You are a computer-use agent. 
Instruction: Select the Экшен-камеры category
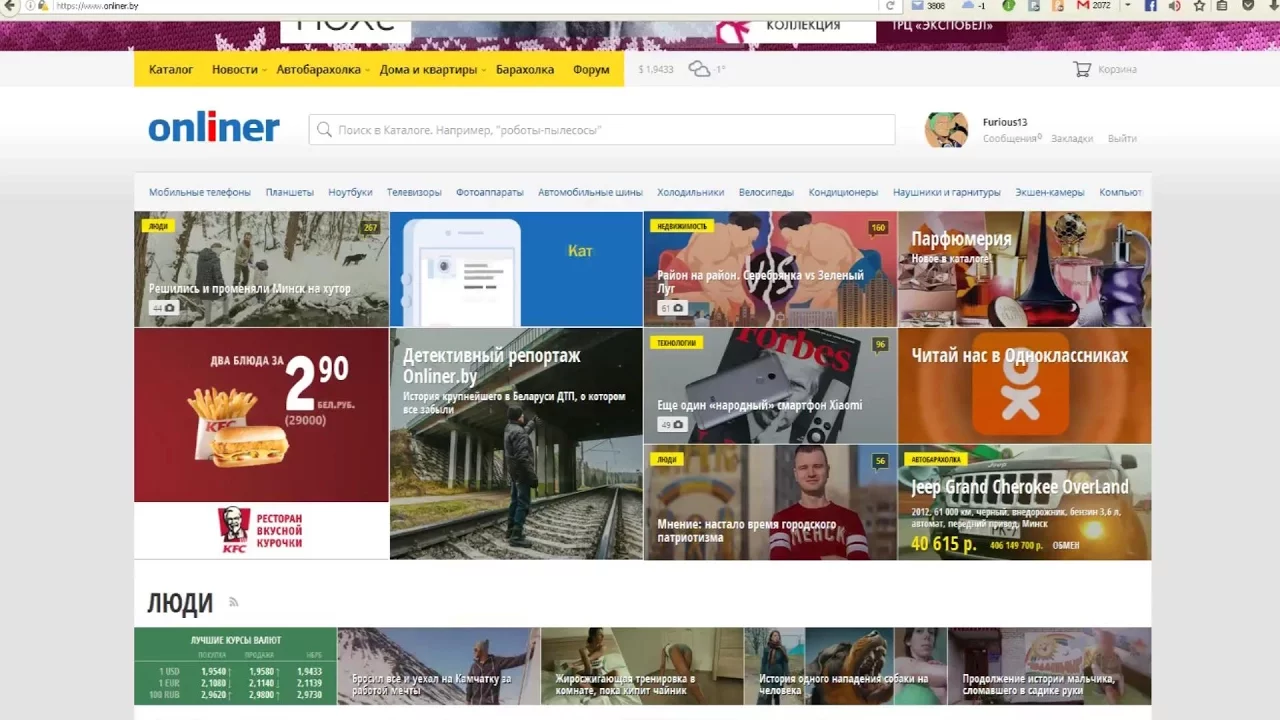(1050, 192)
